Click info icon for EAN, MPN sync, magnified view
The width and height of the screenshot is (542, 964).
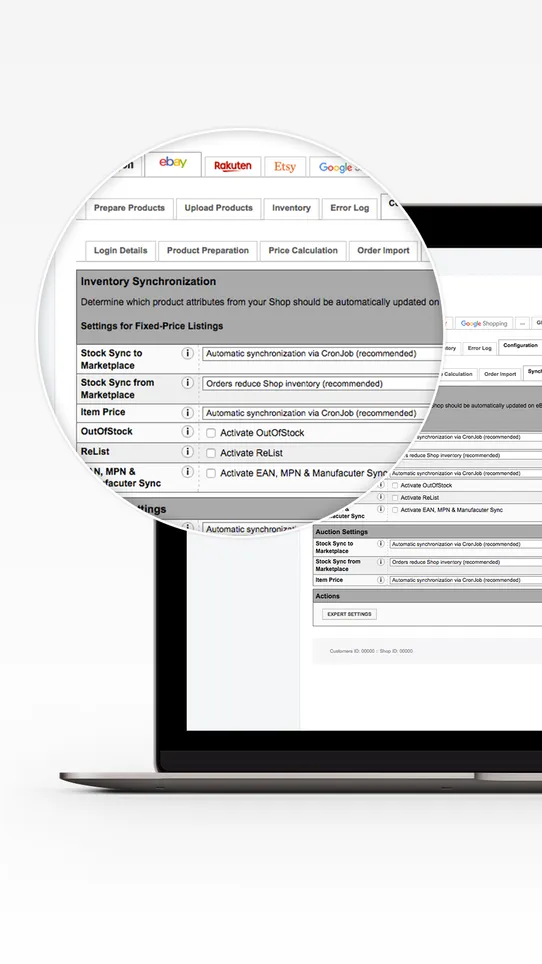click(187, 472)
